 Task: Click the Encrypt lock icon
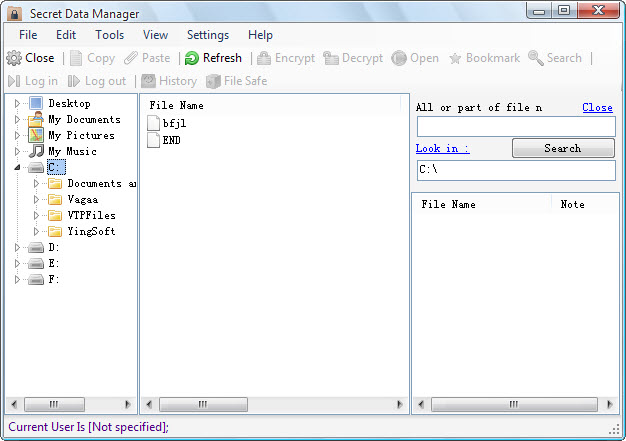(x=263, y=58)
